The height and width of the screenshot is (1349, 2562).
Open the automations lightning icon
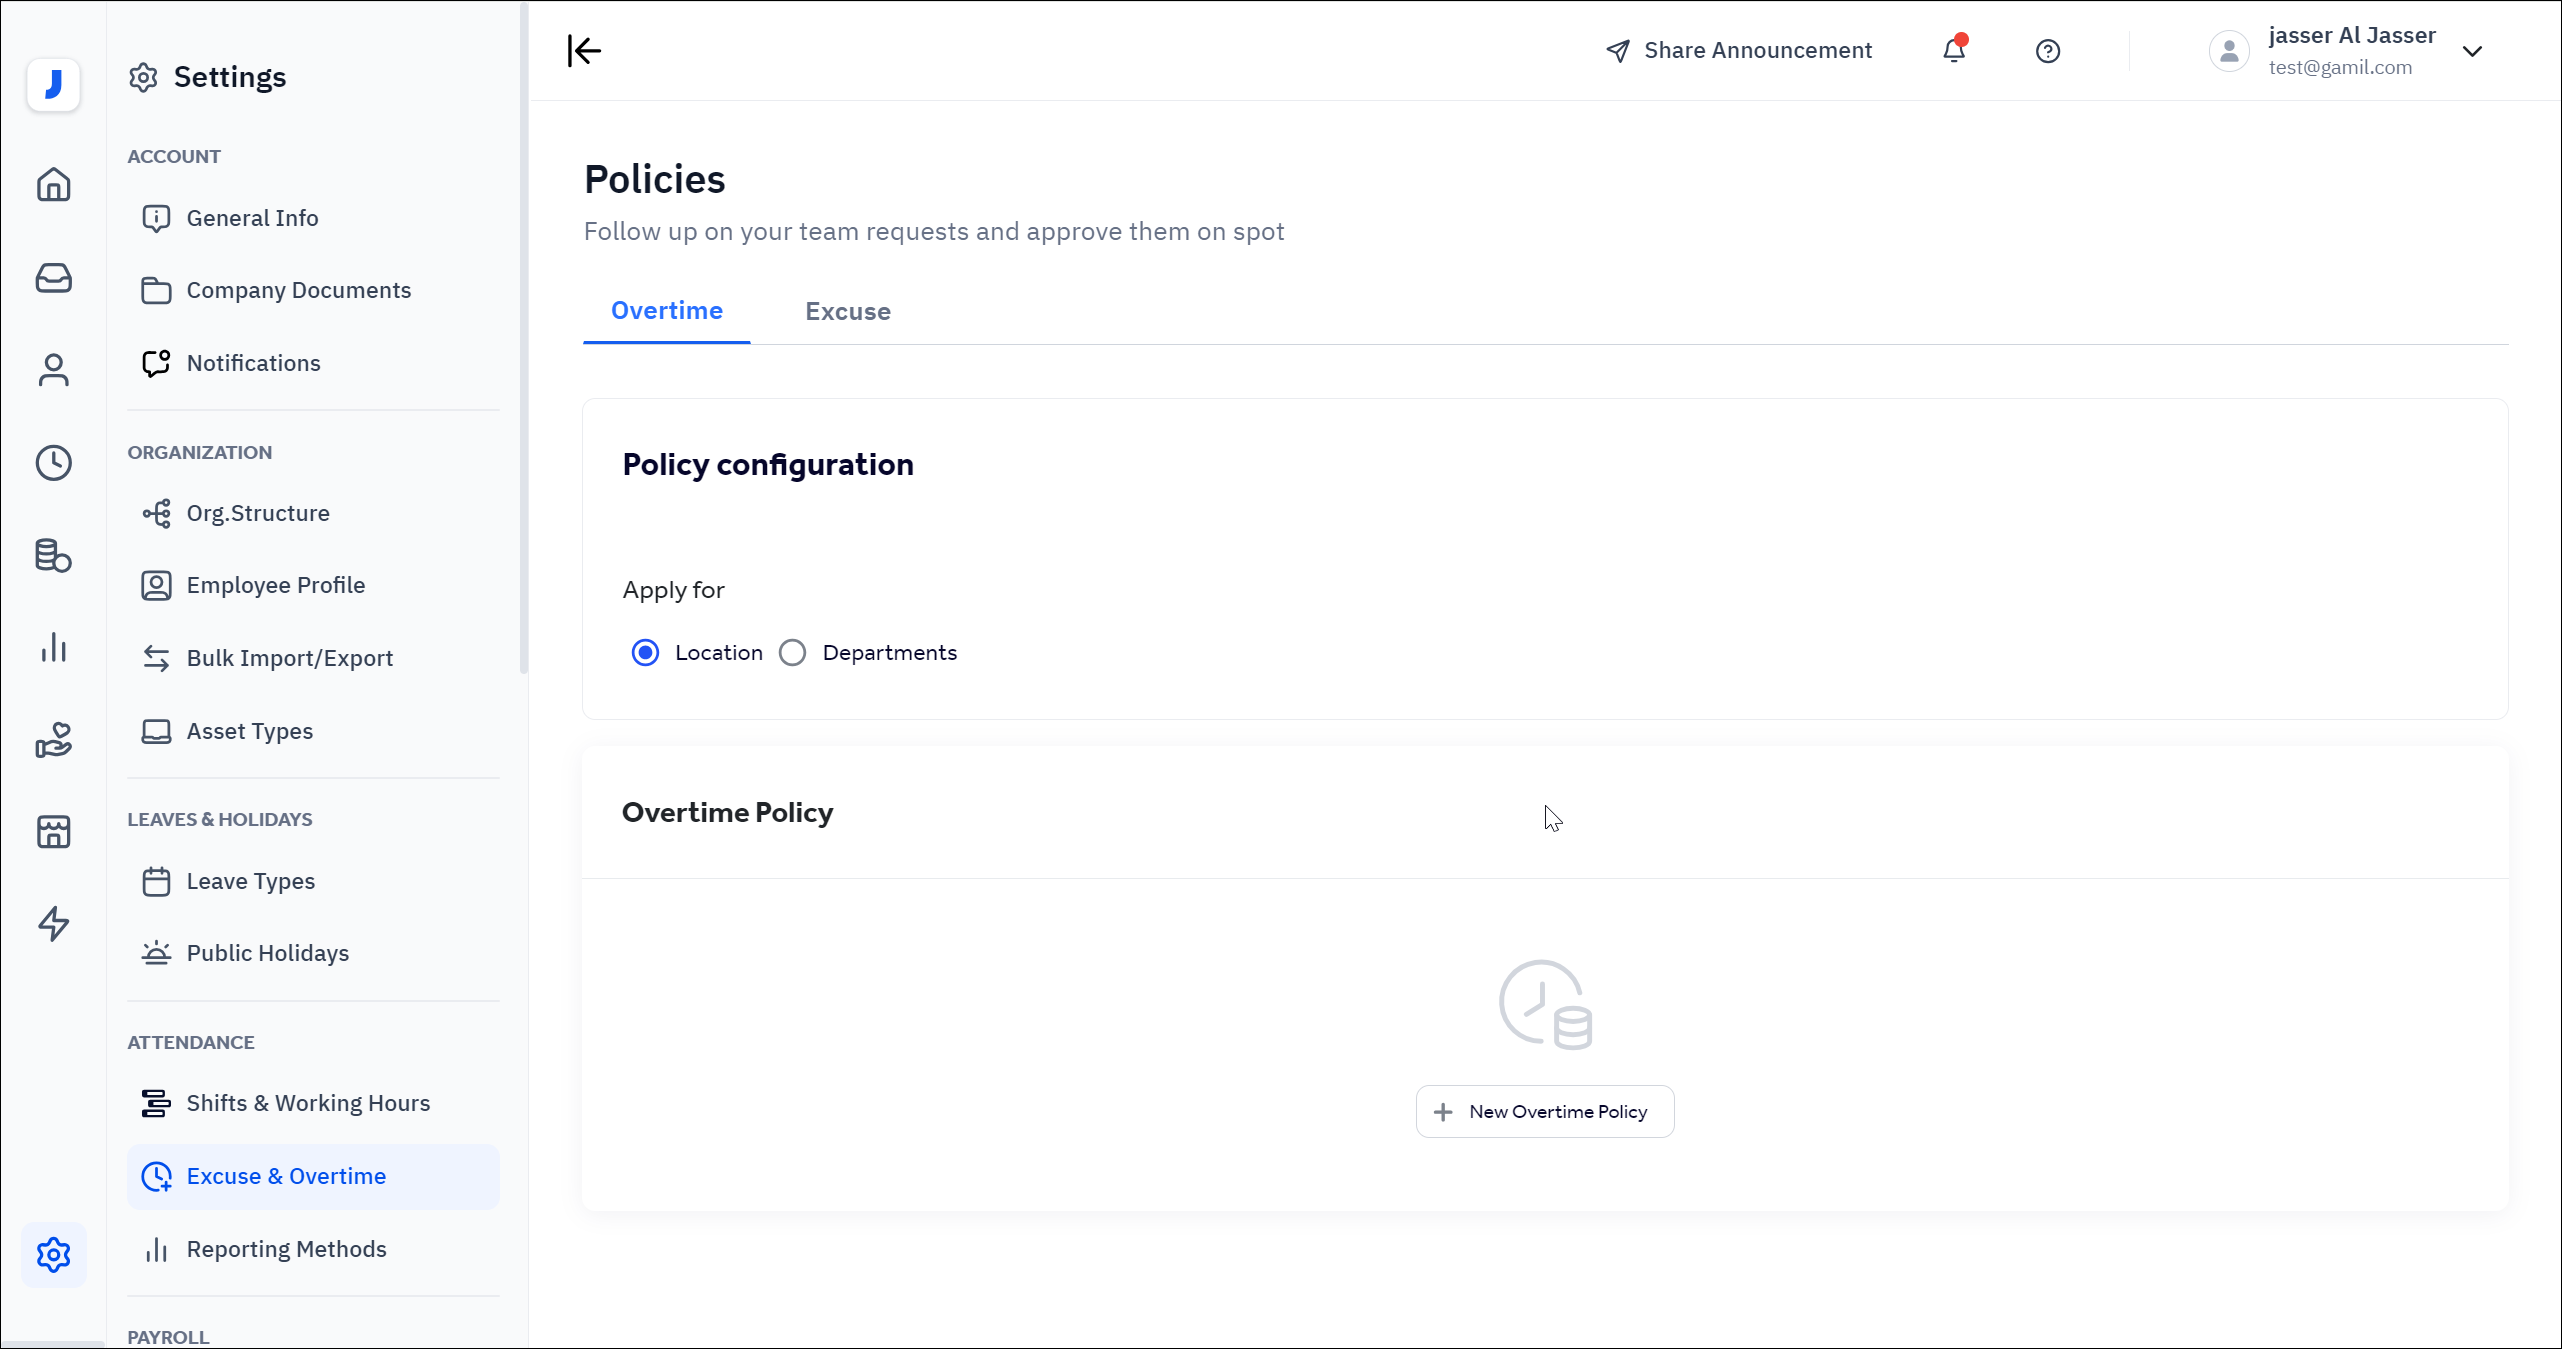(x=53, y=925)
